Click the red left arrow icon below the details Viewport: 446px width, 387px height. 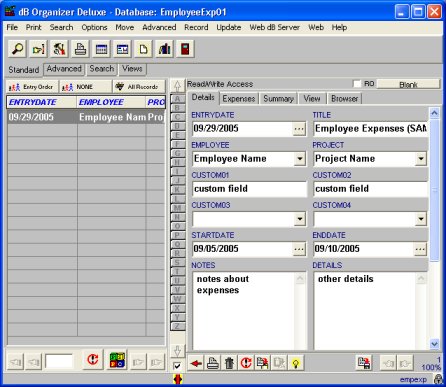(x=196, y=363)
